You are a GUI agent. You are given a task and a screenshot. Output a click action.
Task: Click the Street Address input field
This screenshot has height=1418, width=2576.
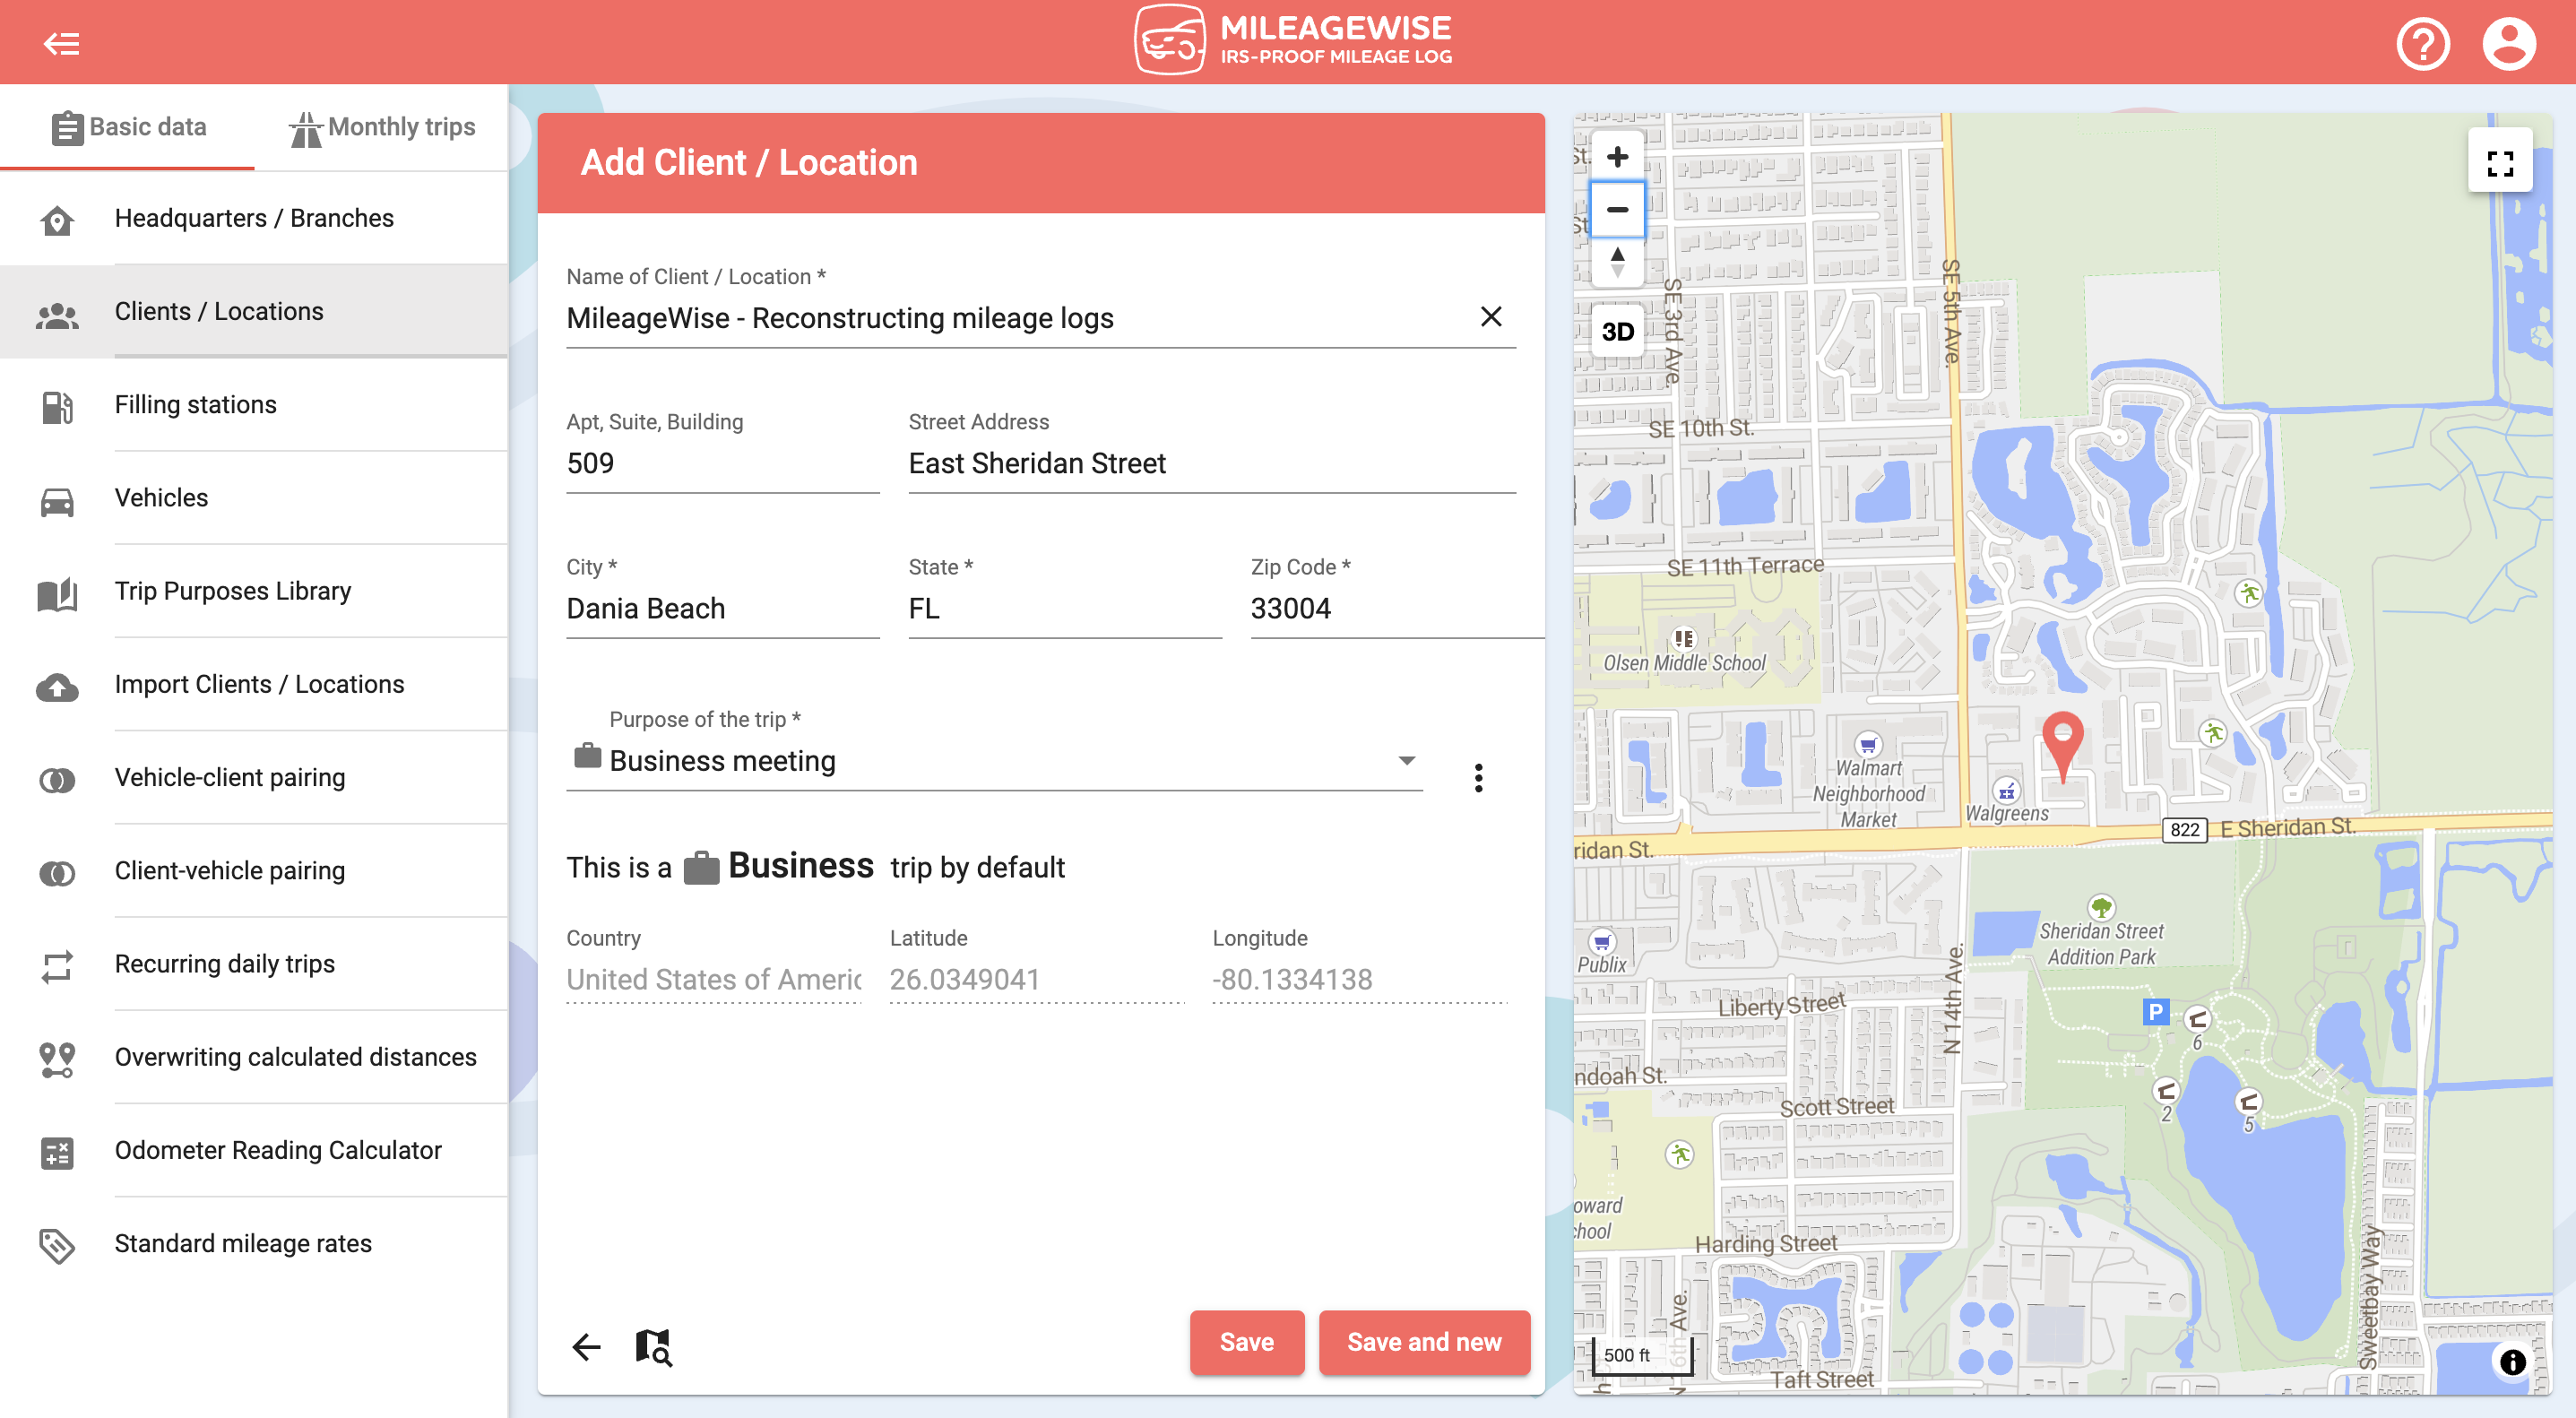click(1211, 464)
